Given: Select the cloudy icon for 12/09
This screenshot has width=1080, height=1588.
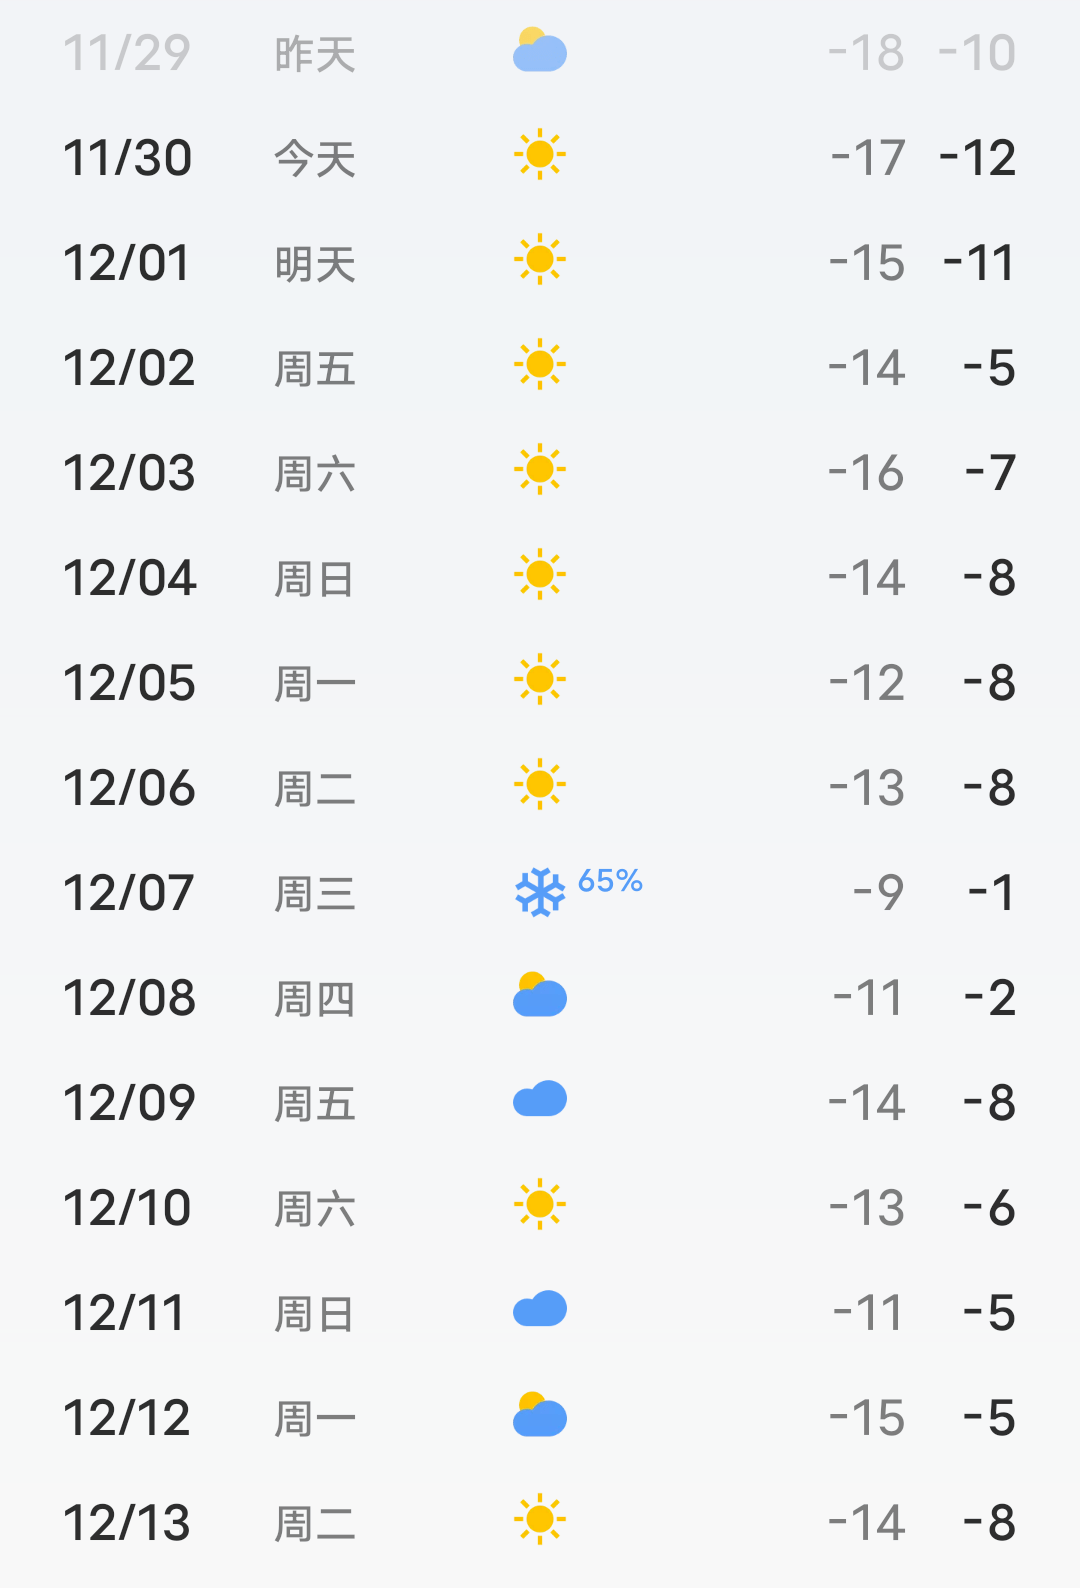Looking at the screenshot, I should point(540,1100).
